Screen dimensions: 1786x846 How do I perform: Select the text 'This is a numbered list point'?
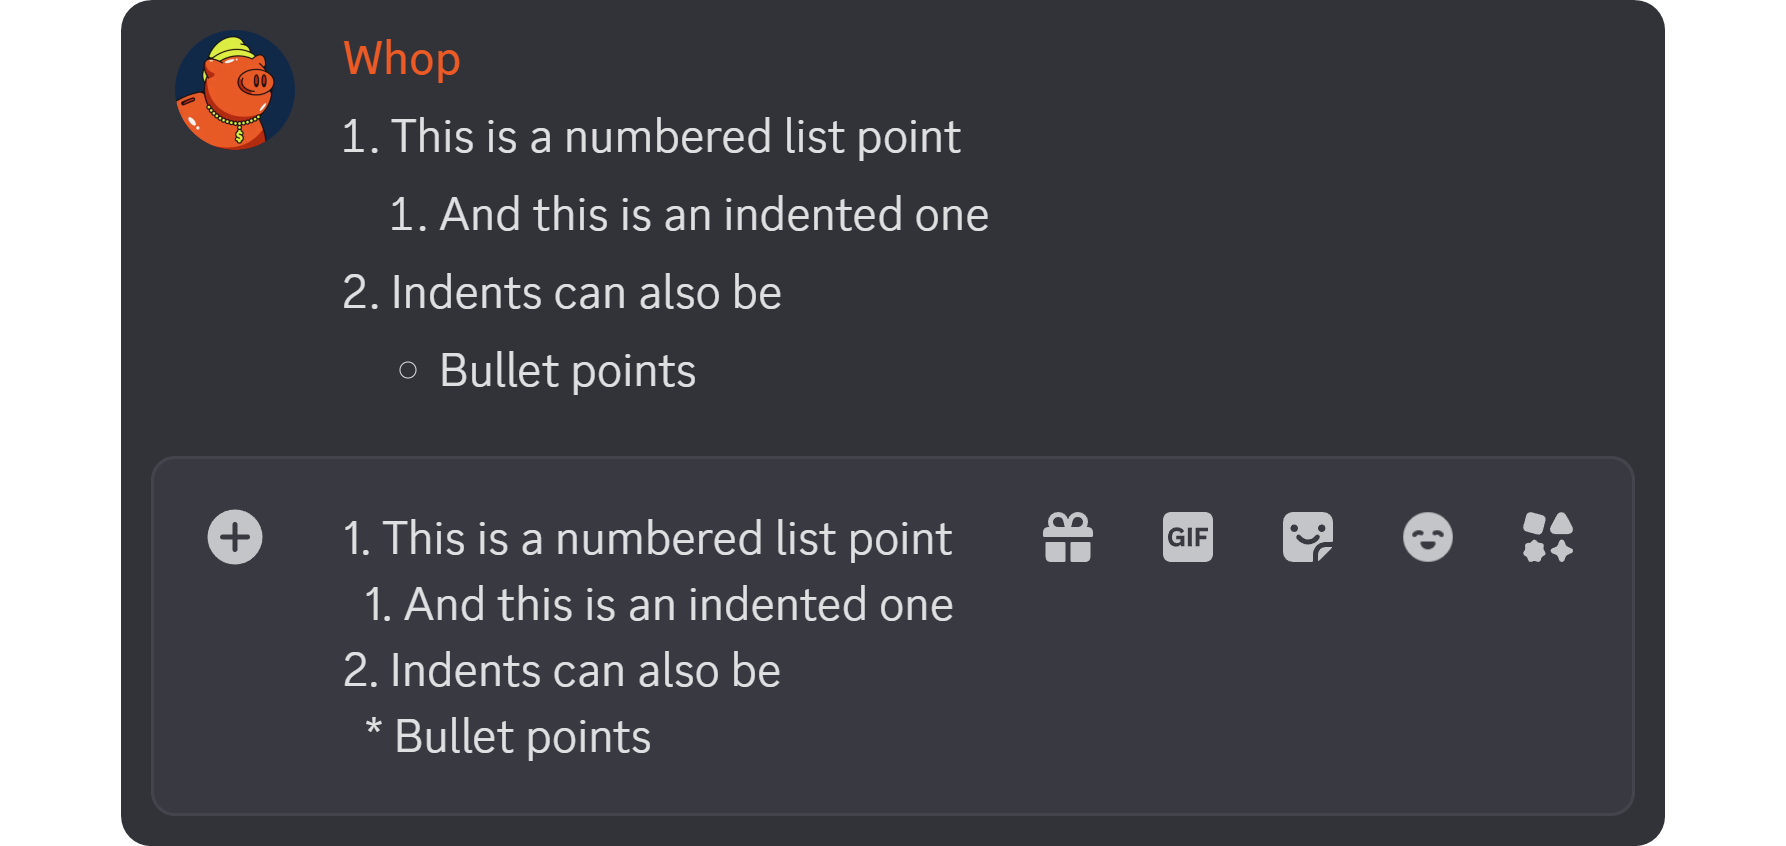[676, 136]
